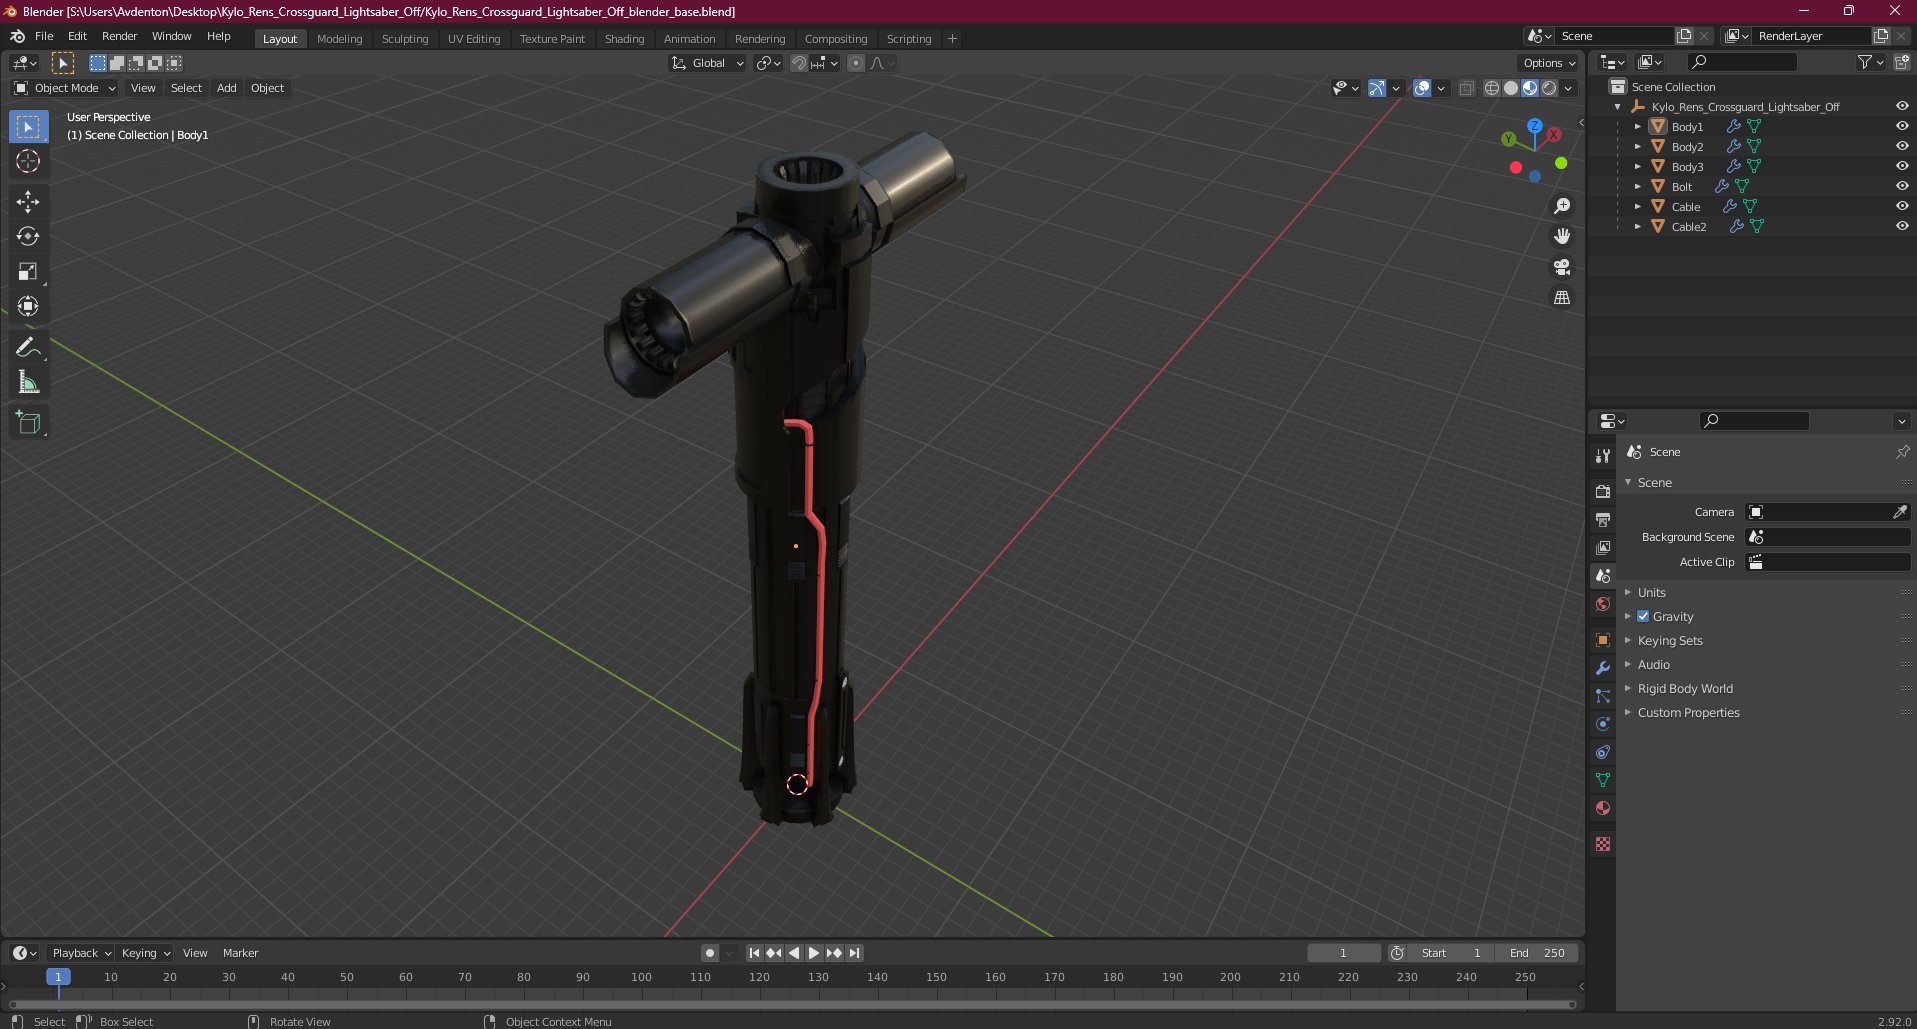The width and height of the screenshot is (1917, 1029).
Task: Click the pan view hand icon
Action: coord(1561,236)
